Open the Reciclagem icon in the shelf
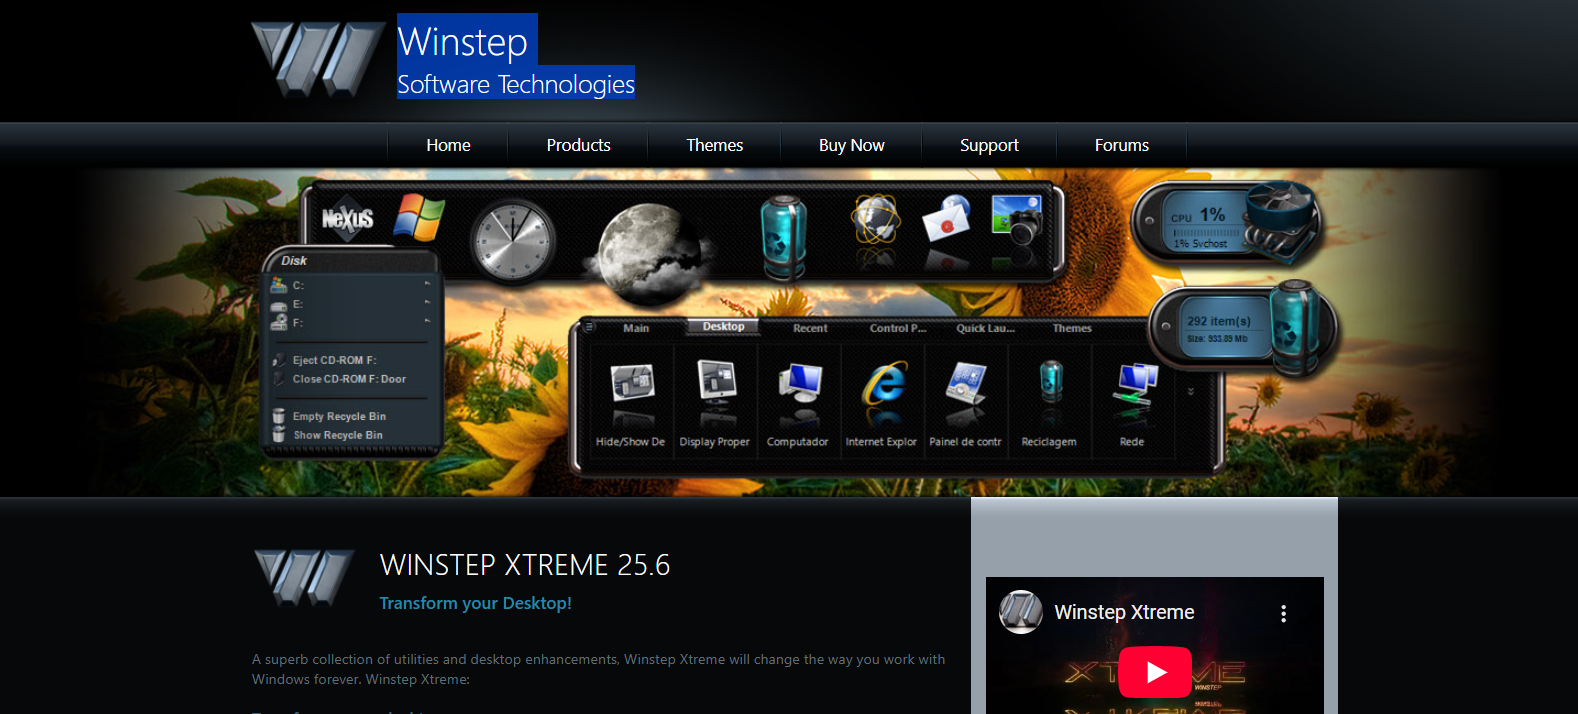The image size is (1578, 714). tap(1050, 381)
